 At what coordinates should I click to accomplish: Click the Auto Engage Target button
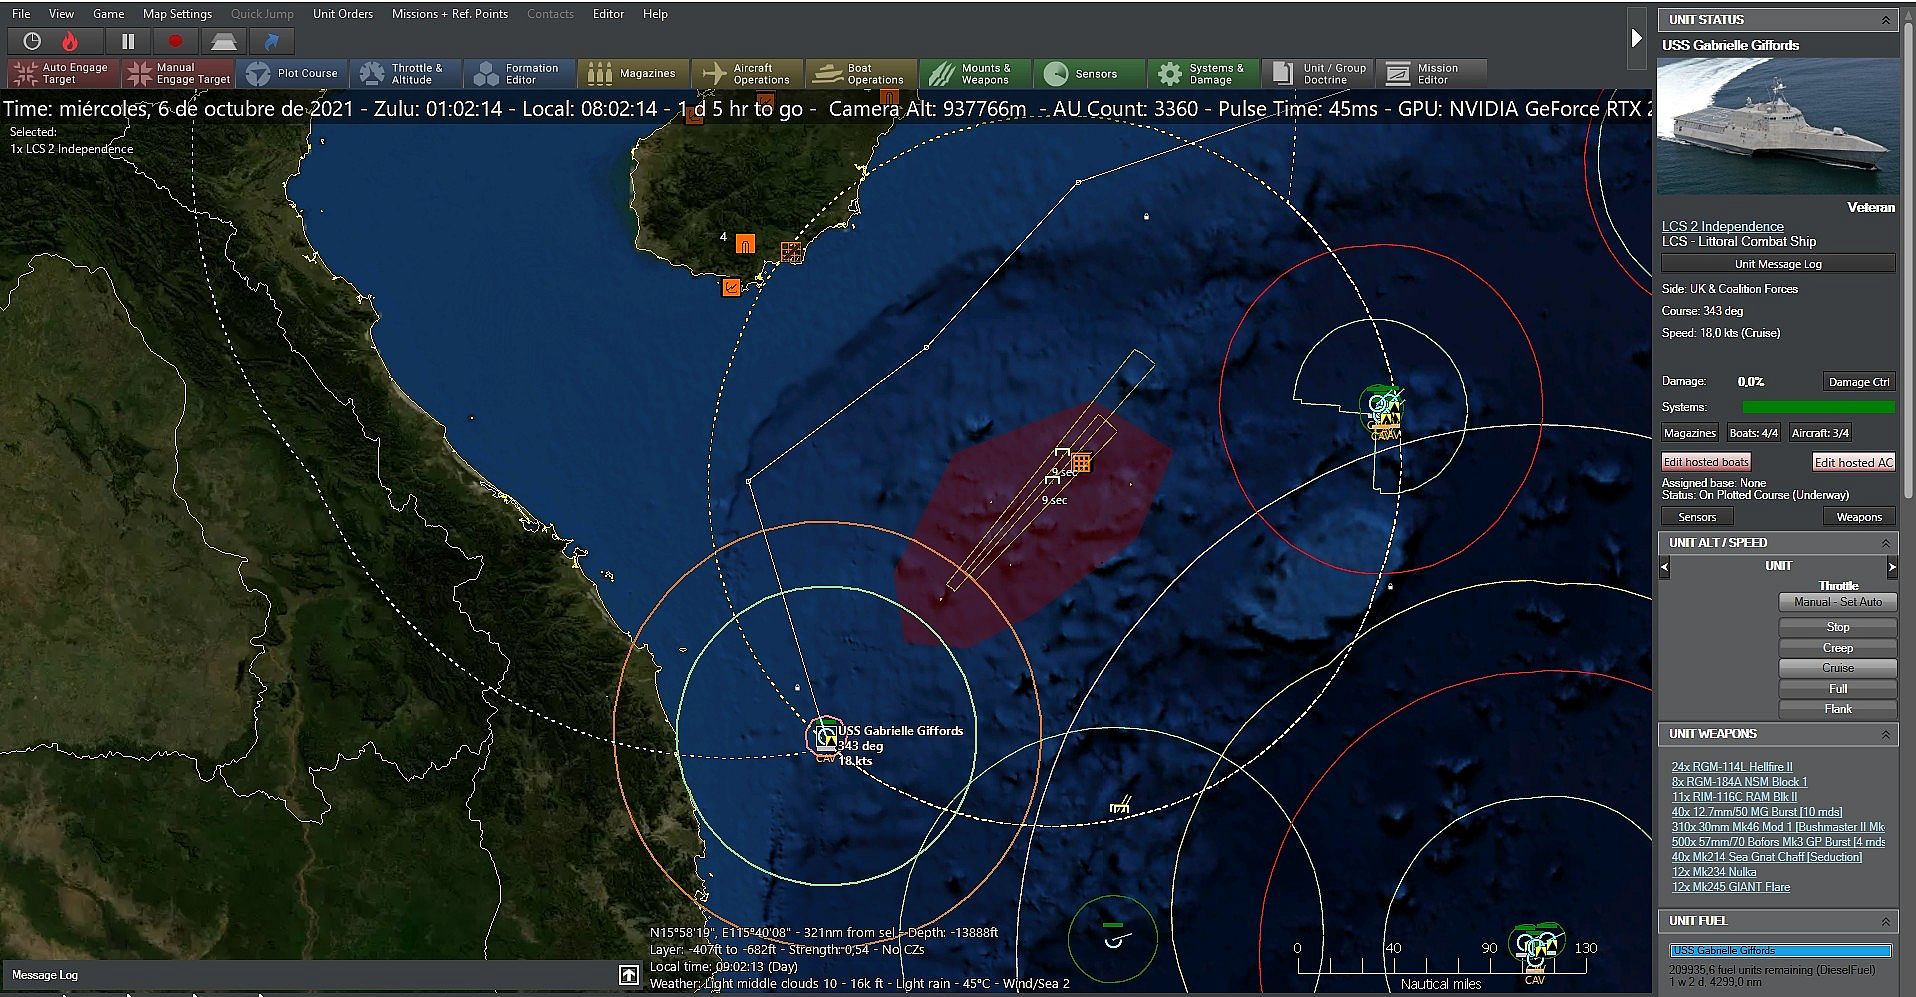pos(62,73)
